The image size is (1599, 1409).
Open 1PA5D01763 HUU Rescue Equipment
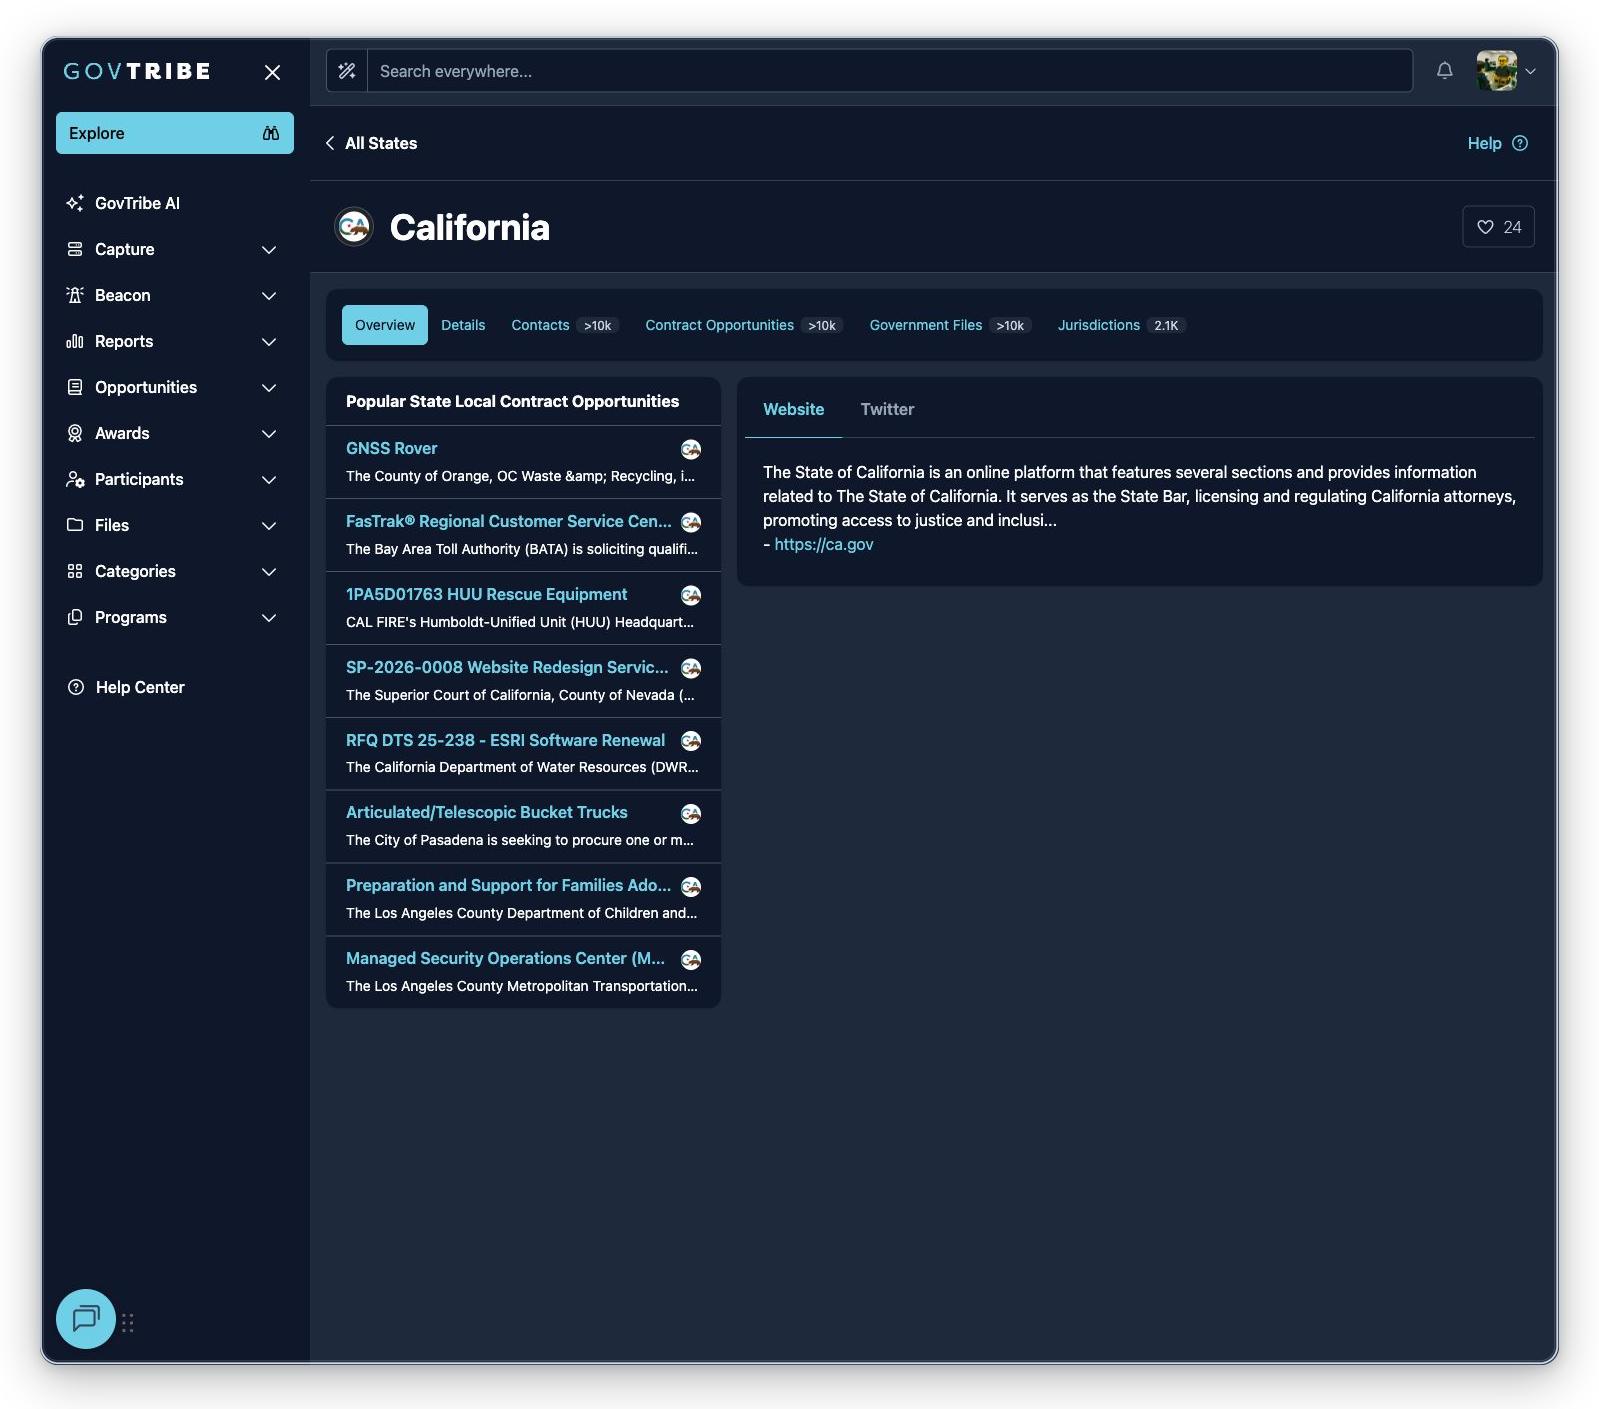coord(487,594)
